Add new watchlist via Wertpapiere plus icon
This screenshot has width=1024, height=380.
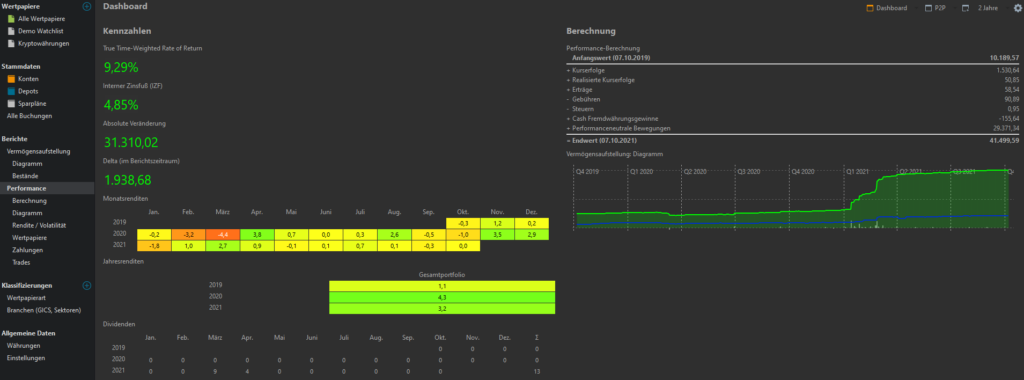(x=87, y=6)
